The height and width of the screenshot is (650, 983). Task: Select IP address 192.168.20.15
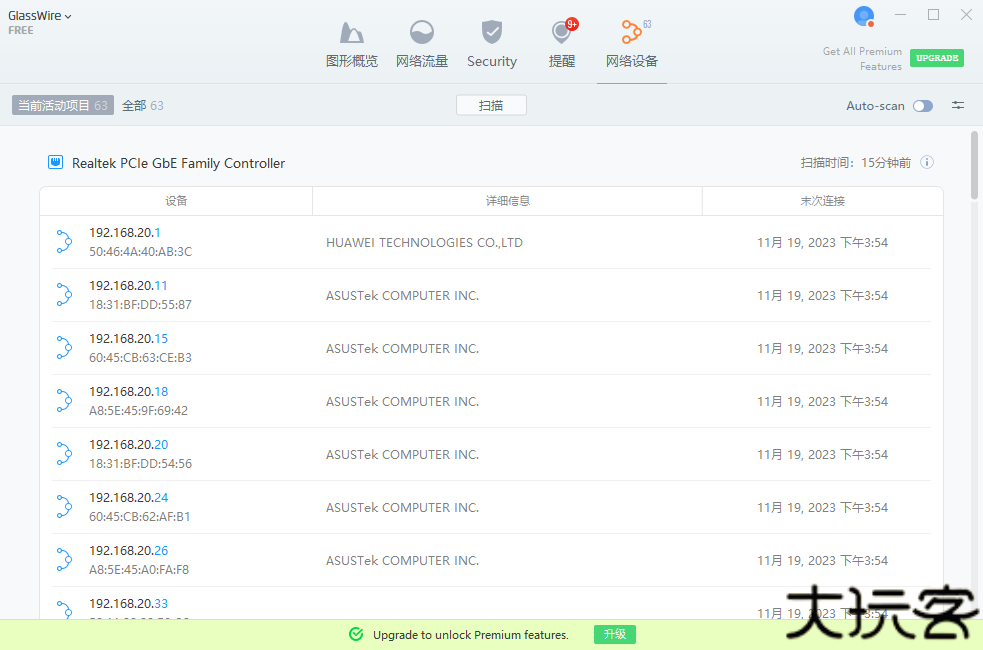pyautogui.click(x=129, y=338)
